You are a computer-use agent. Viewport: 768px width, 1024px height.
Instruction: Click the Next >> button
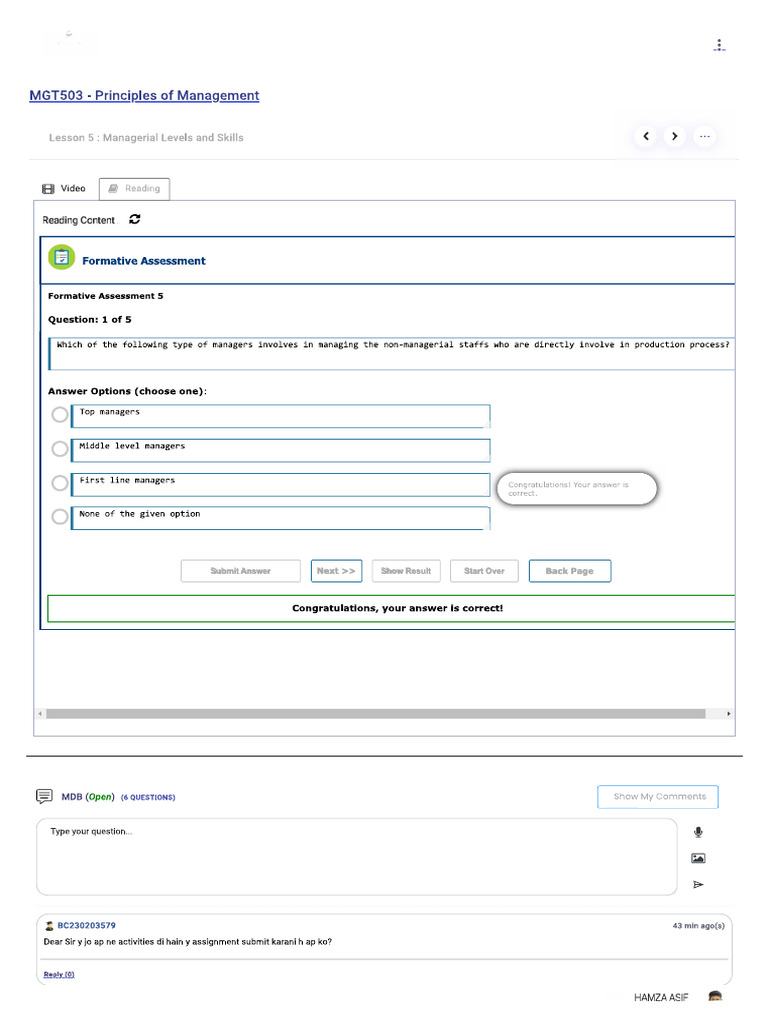click(336, 571)
